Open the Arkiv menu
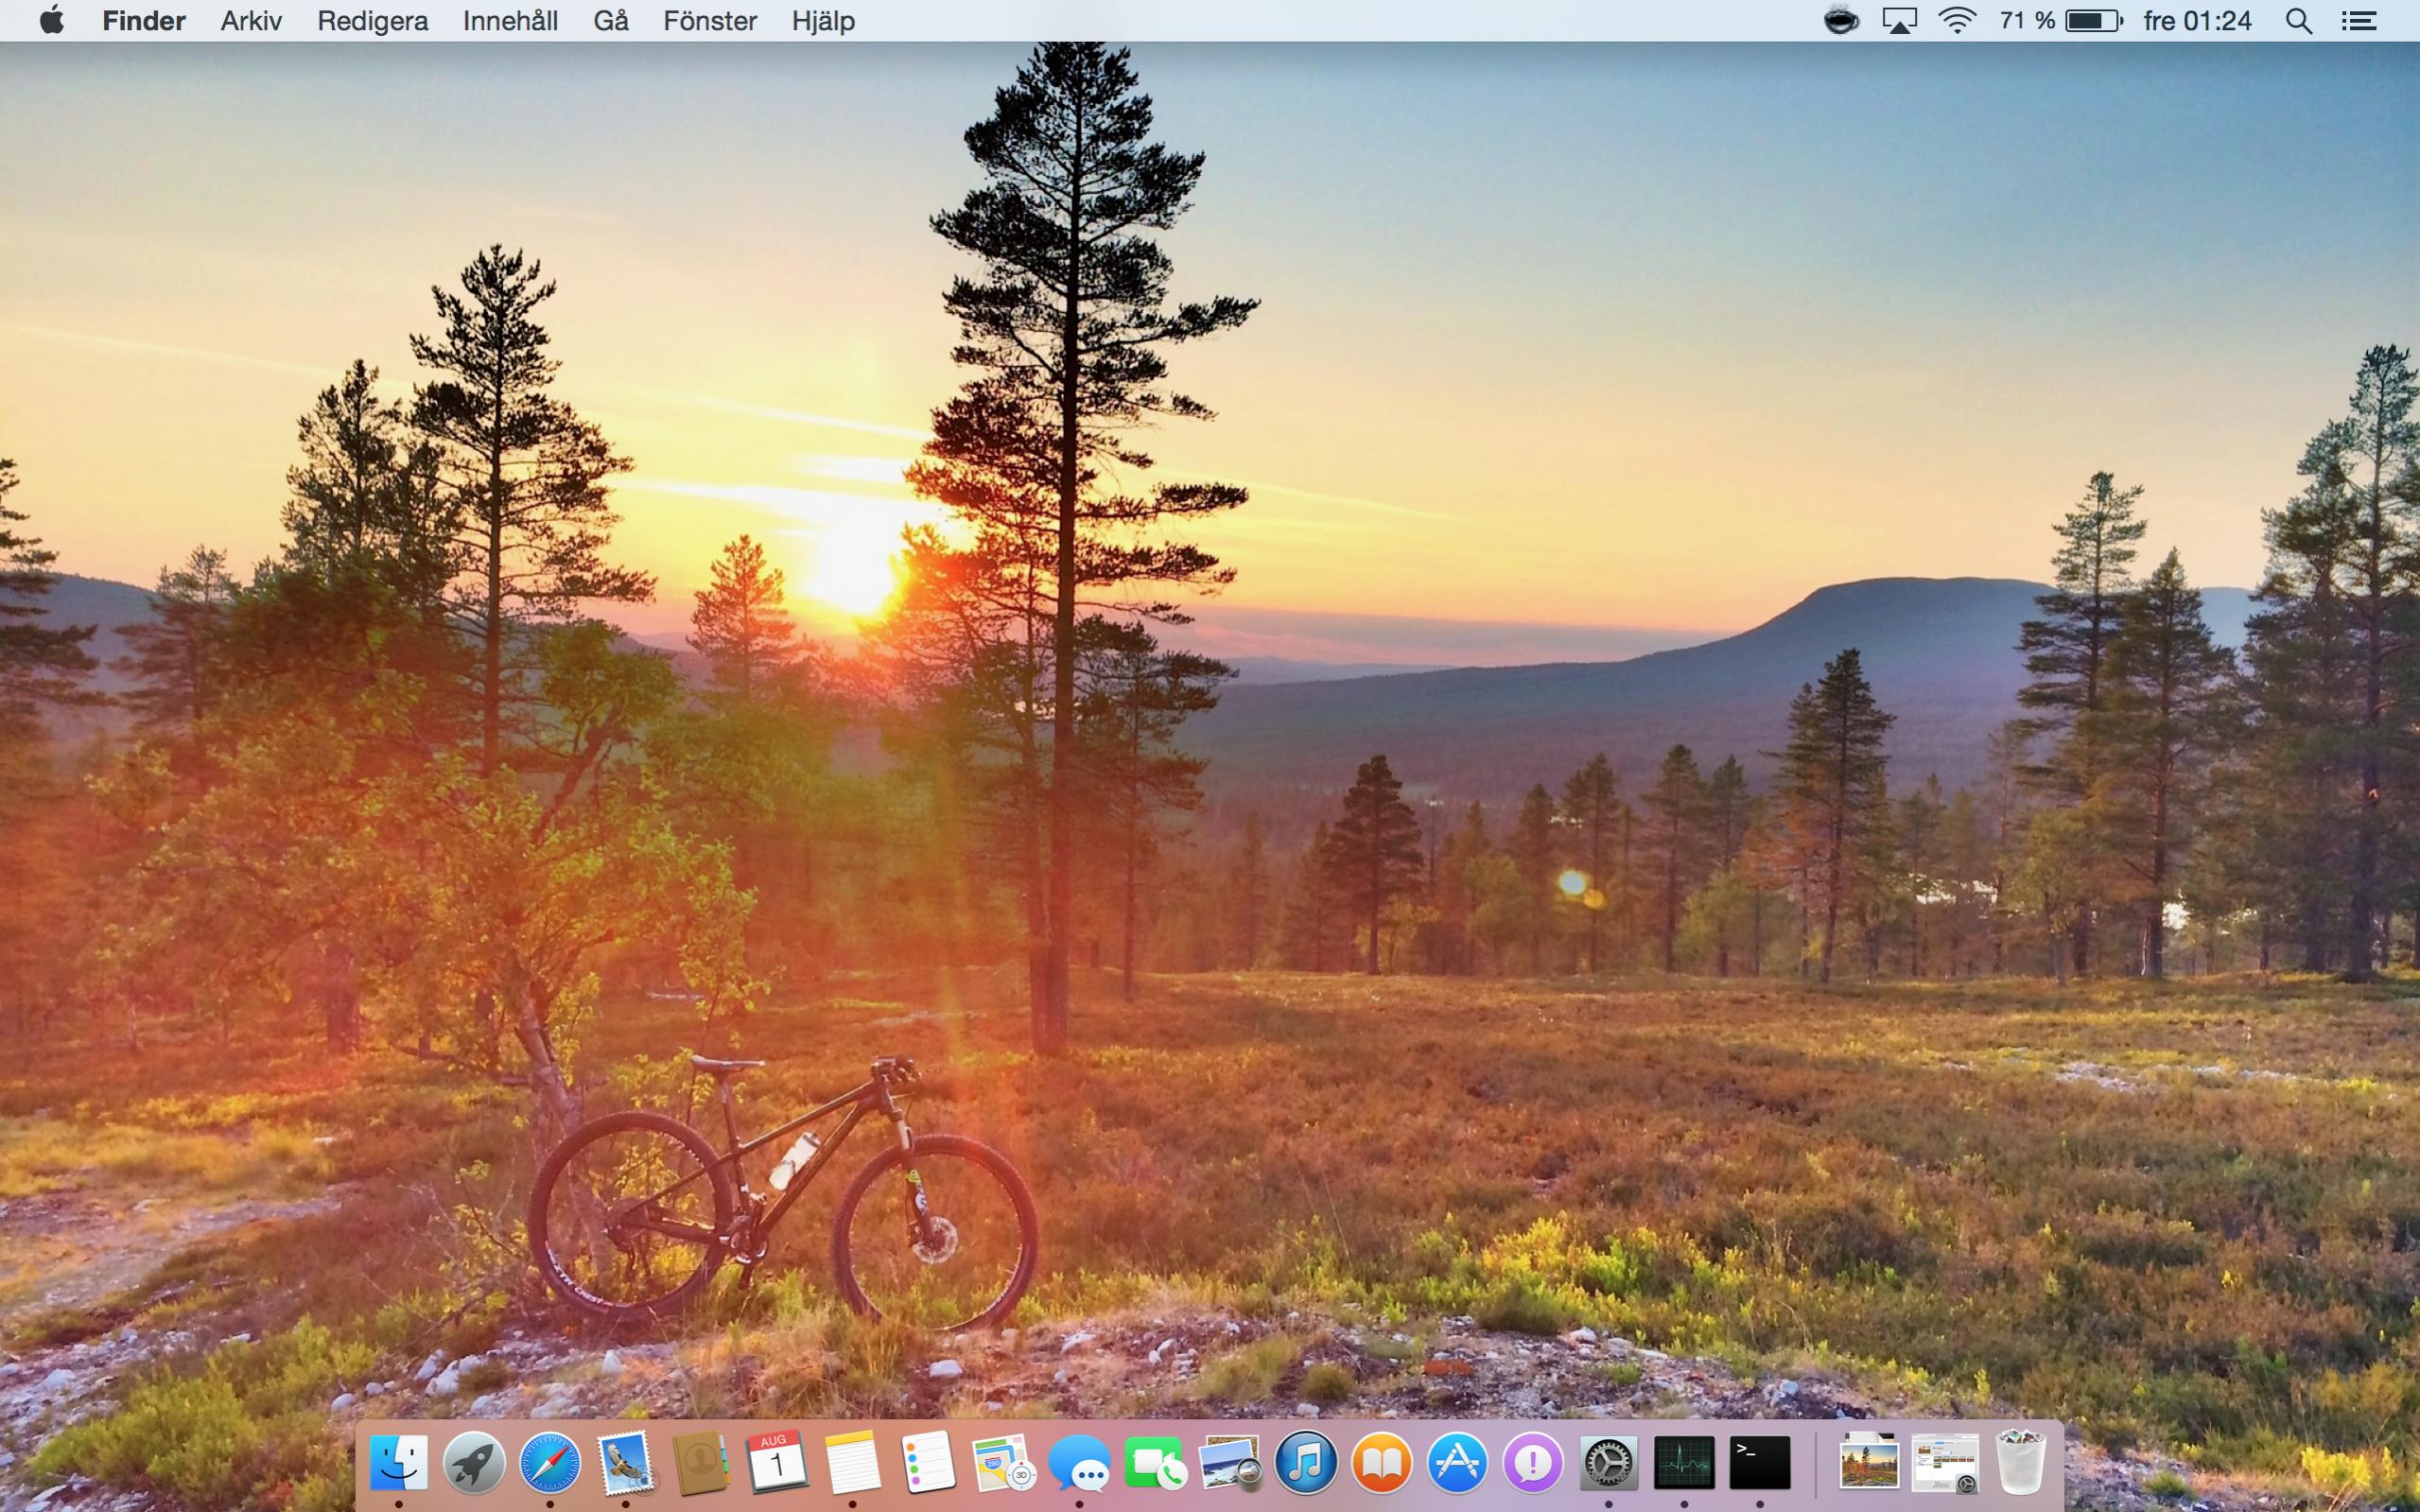The height and width of the screenshot is (1512, 2420). tap(251, 21)
